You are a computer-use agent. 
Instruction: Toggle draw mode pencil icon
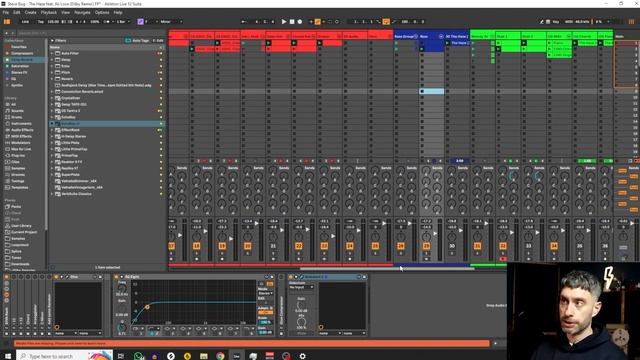click(x=542, y=22)
